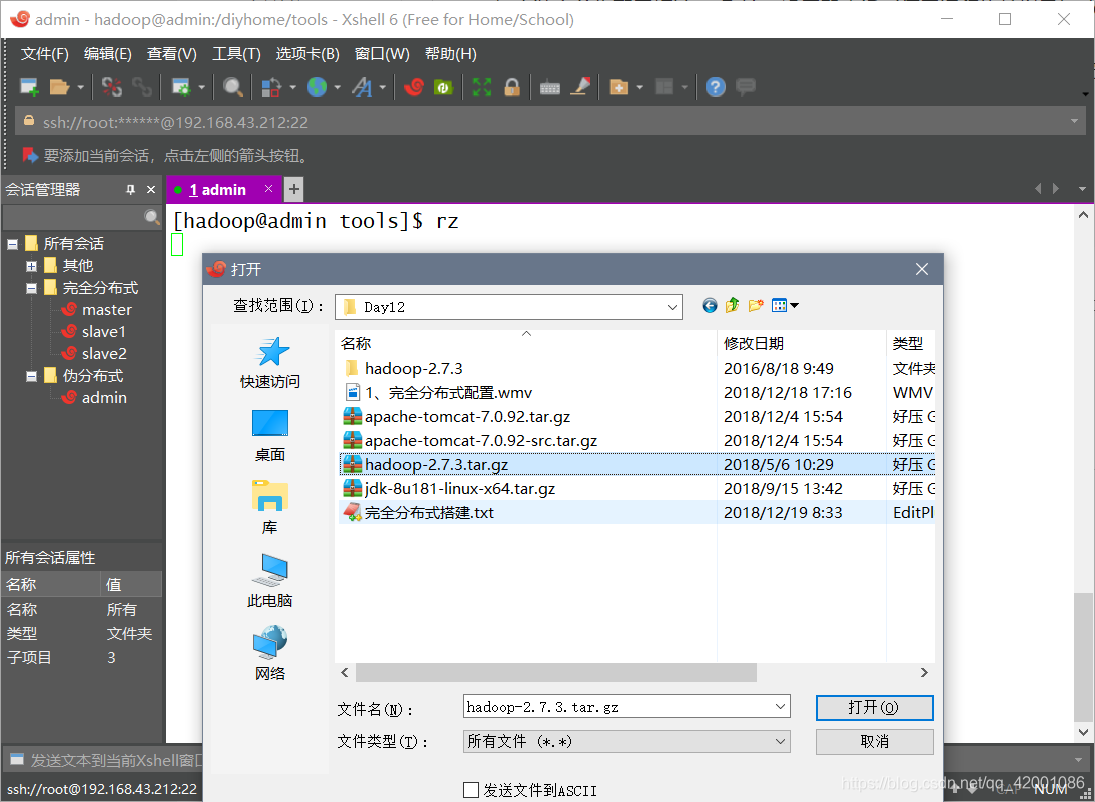Select the master session in tree
This screenshot has width=1095, height=802.
coord(106,310)
